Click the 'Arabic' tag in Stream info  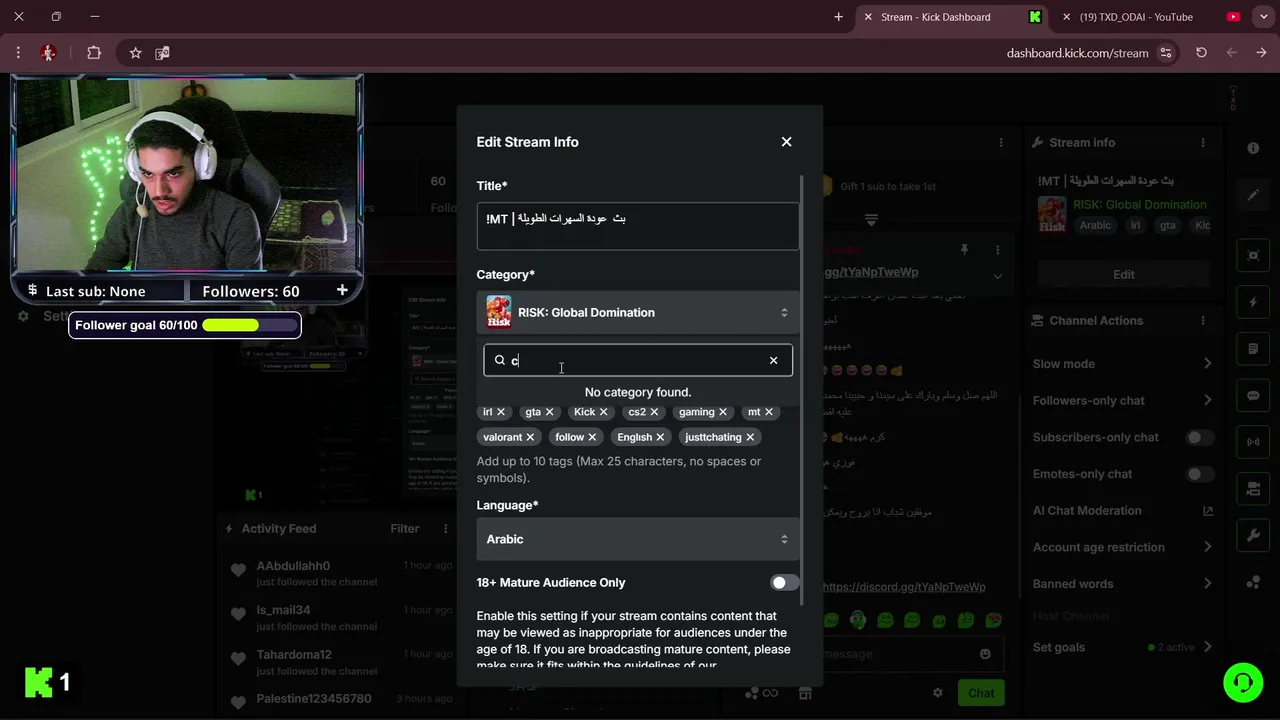[x=1095, y=225]
